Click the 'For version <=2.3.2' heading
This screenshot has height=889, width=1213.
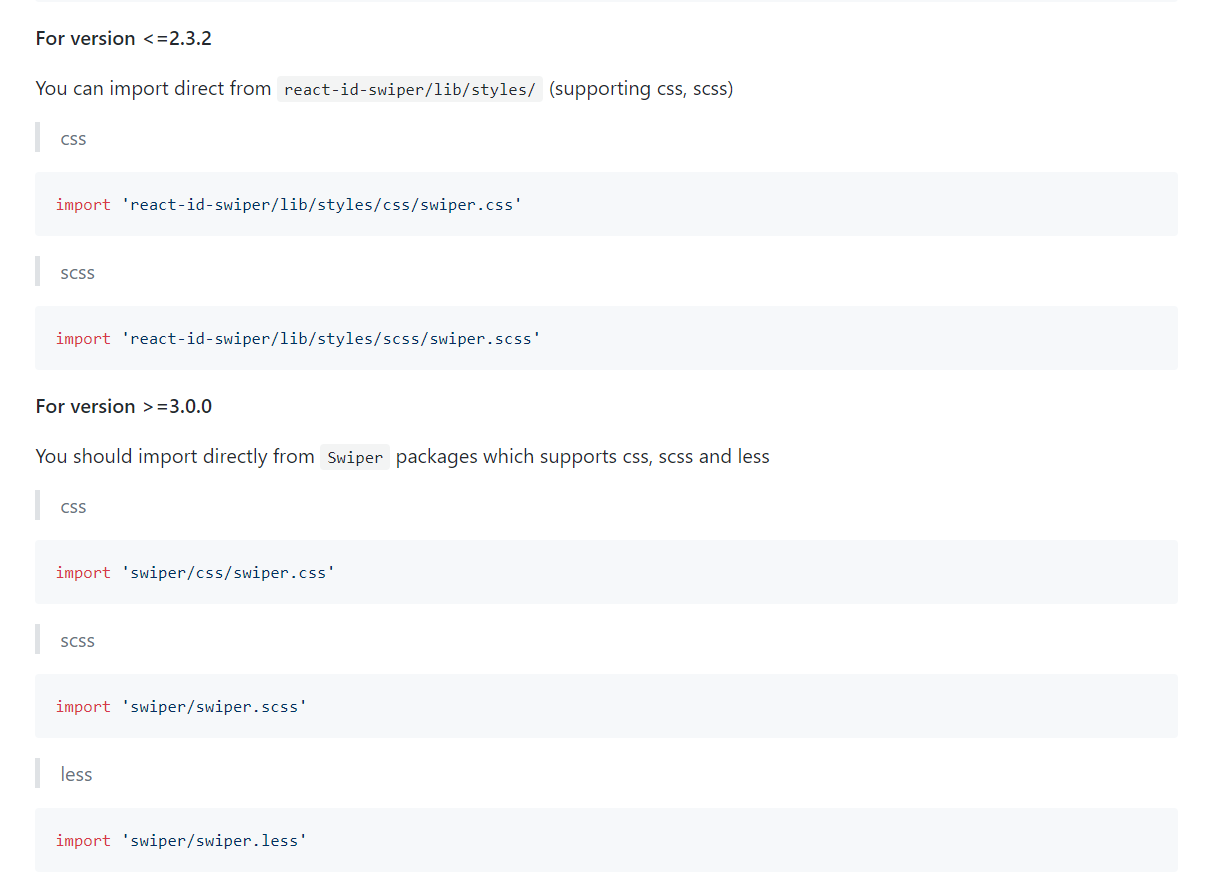(x=123, y=38)
